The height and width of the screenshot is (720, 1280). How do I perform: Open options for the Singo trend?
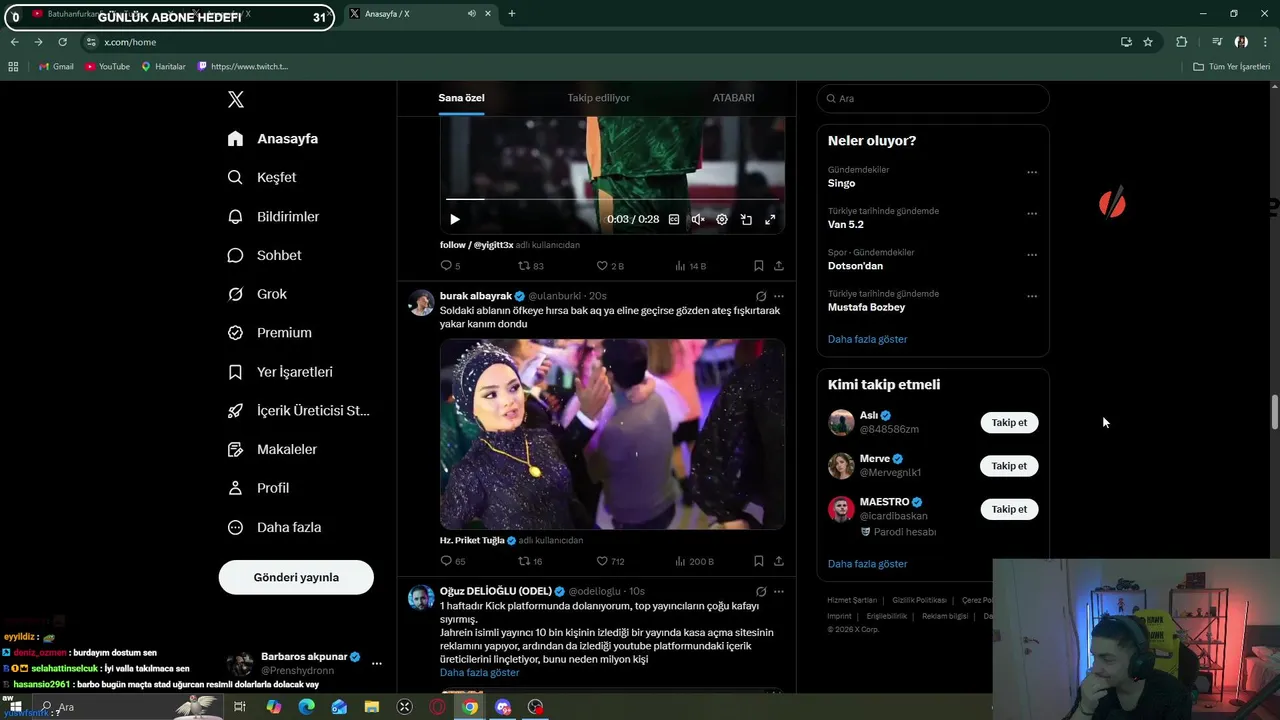pos(1032,172)
